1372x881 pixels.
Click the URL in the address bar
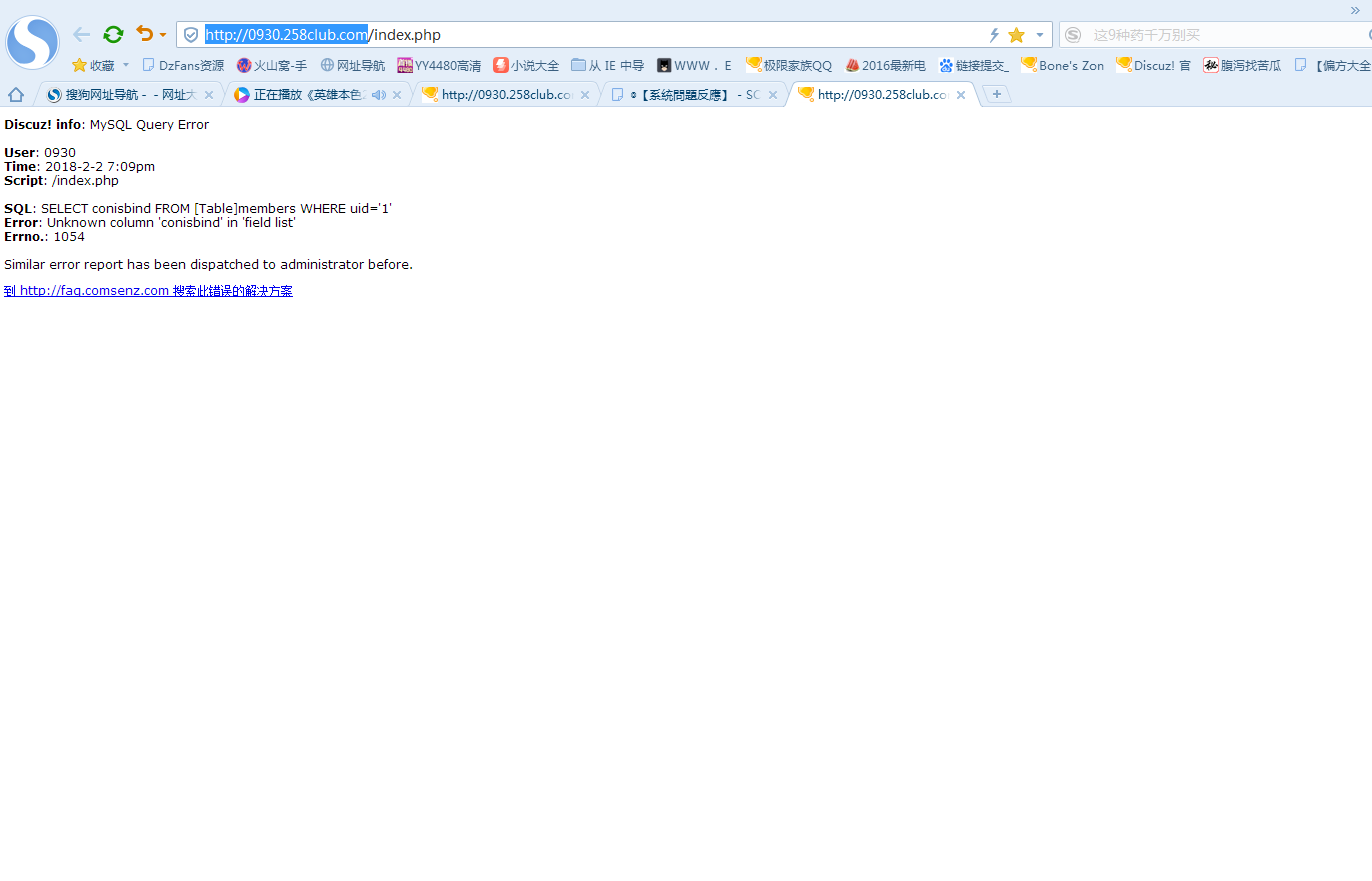pyautogui.click(x=323, y=35)
